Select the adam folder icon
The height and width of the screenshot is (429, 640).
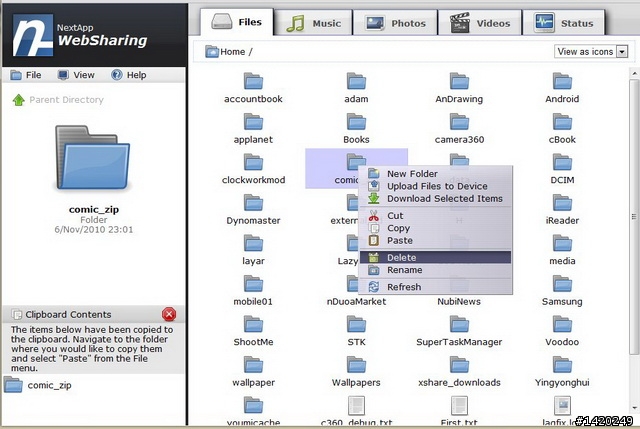pyautogui.click(x=356, y=81)
